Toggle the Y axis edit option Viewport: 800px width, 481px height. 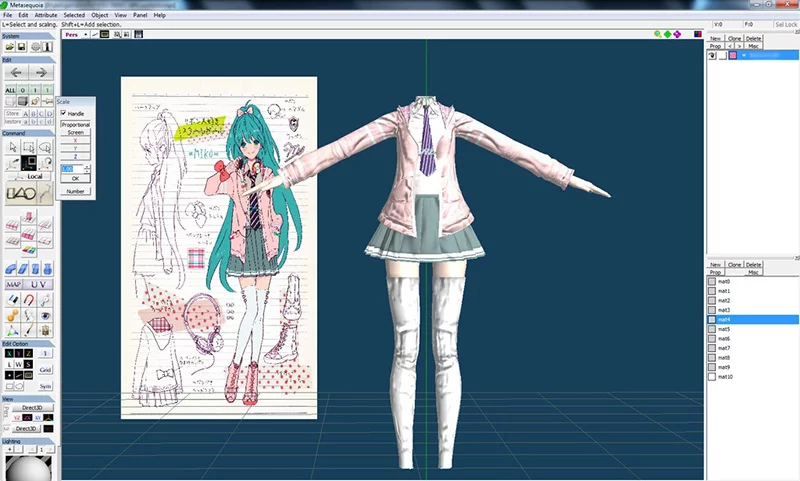(18, 353)
